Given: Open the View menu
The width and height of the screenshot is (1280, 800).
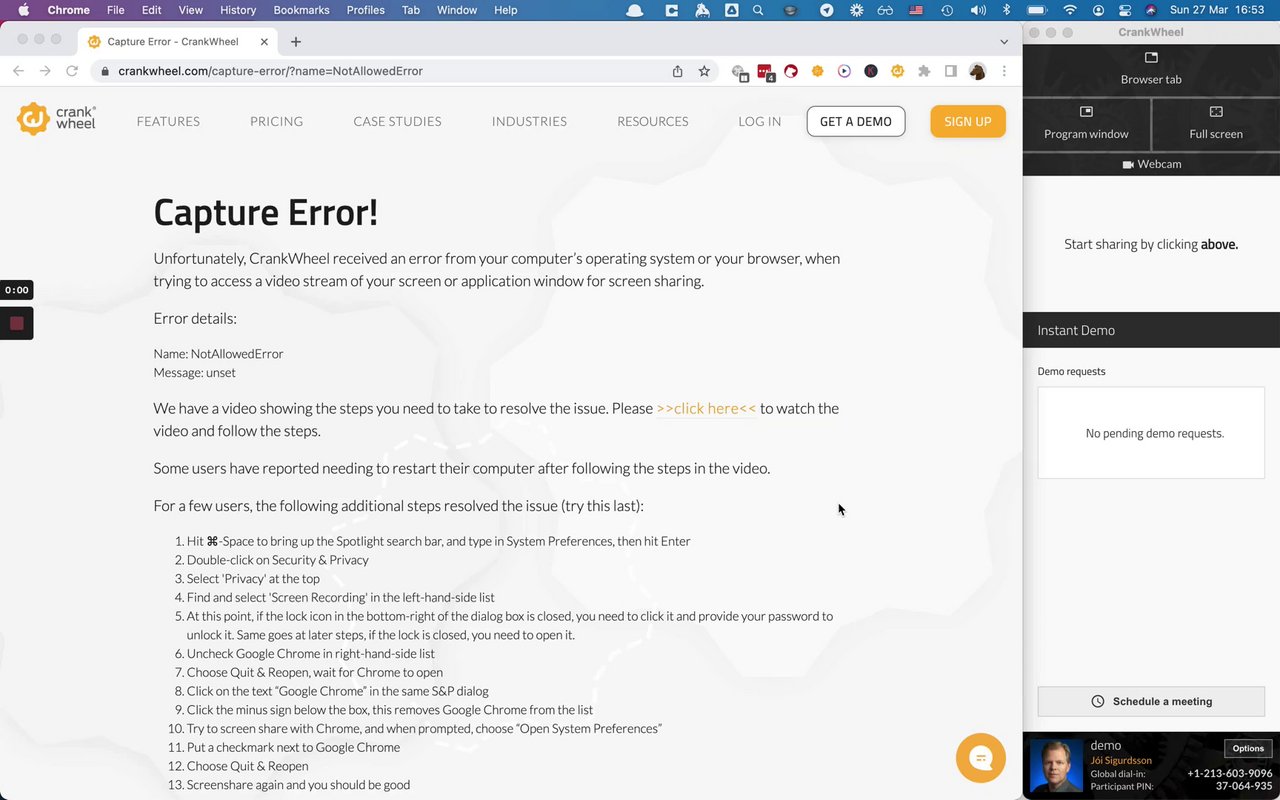Looking at the screenshot, I should pos(190,10).
